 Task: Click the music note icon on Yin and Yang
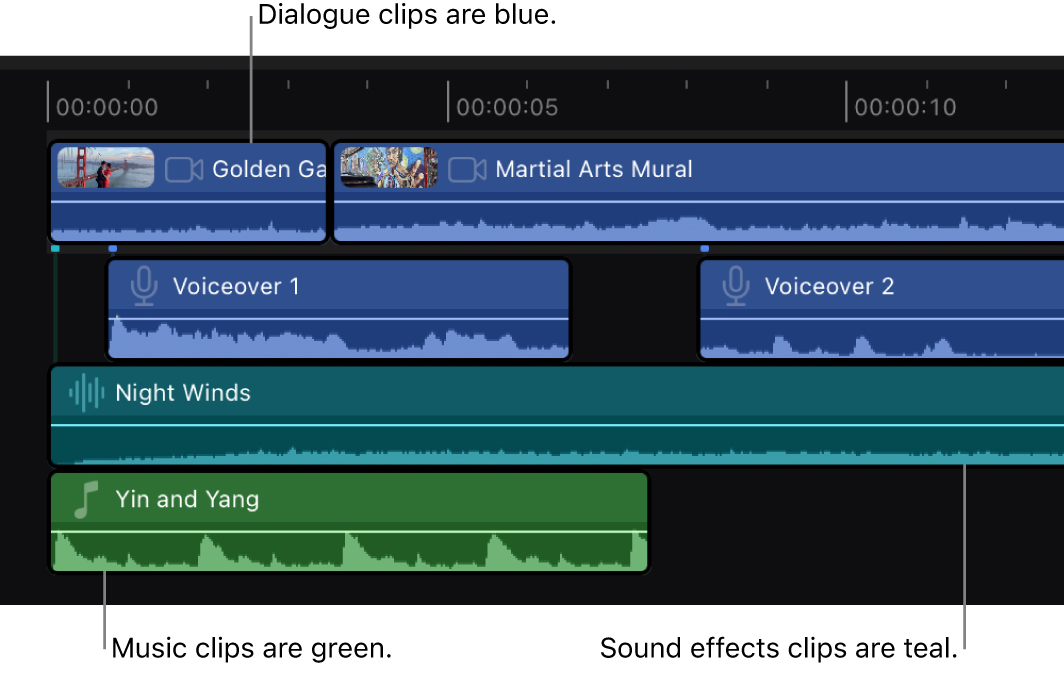pyautogui.click(x=86, y=498)
